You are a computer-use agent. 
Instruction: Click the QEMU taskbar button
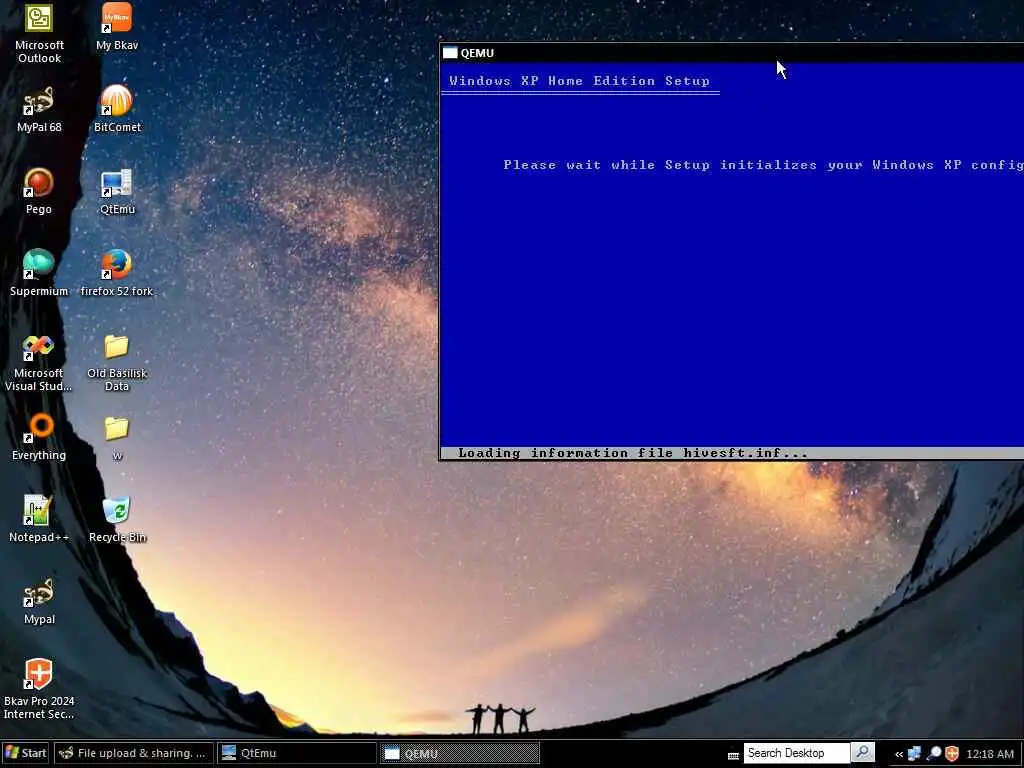pos(460,753)
